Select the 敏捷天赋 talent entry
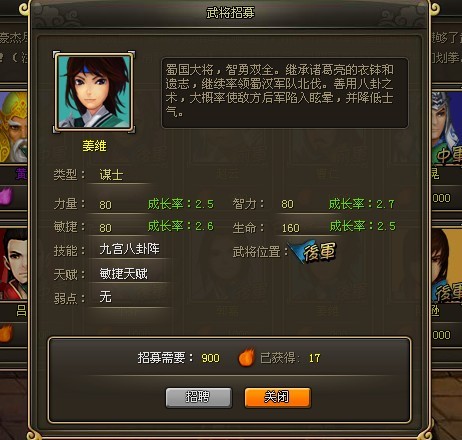This screenshot has width=462, height=440. pos(123,274)
